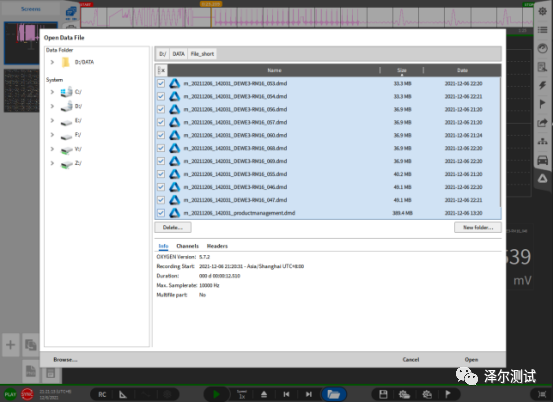
Task: Click the highlighted open data file folder icon
Action: click(x=333, y=394)
